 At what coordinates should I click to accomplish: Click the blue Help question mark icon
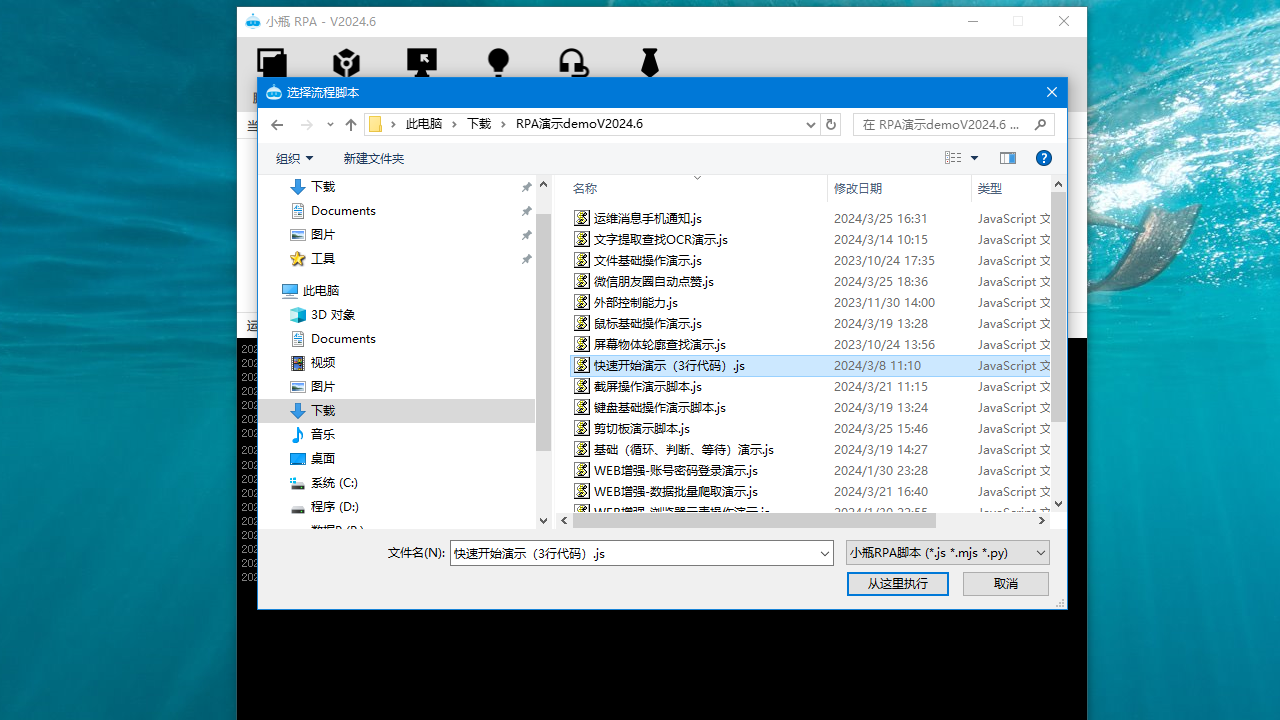pyautogui.click(x=1043, y=157)
